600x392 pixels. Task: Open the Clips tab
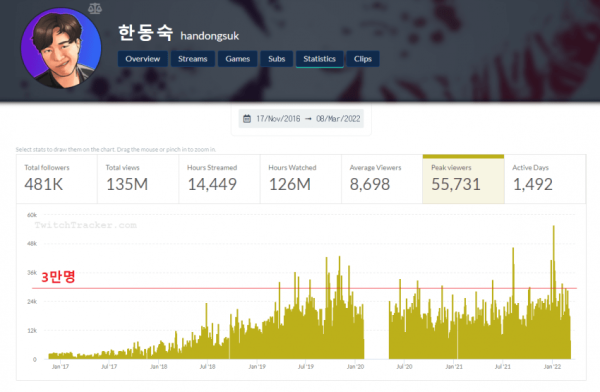click(x=363, y=59)
